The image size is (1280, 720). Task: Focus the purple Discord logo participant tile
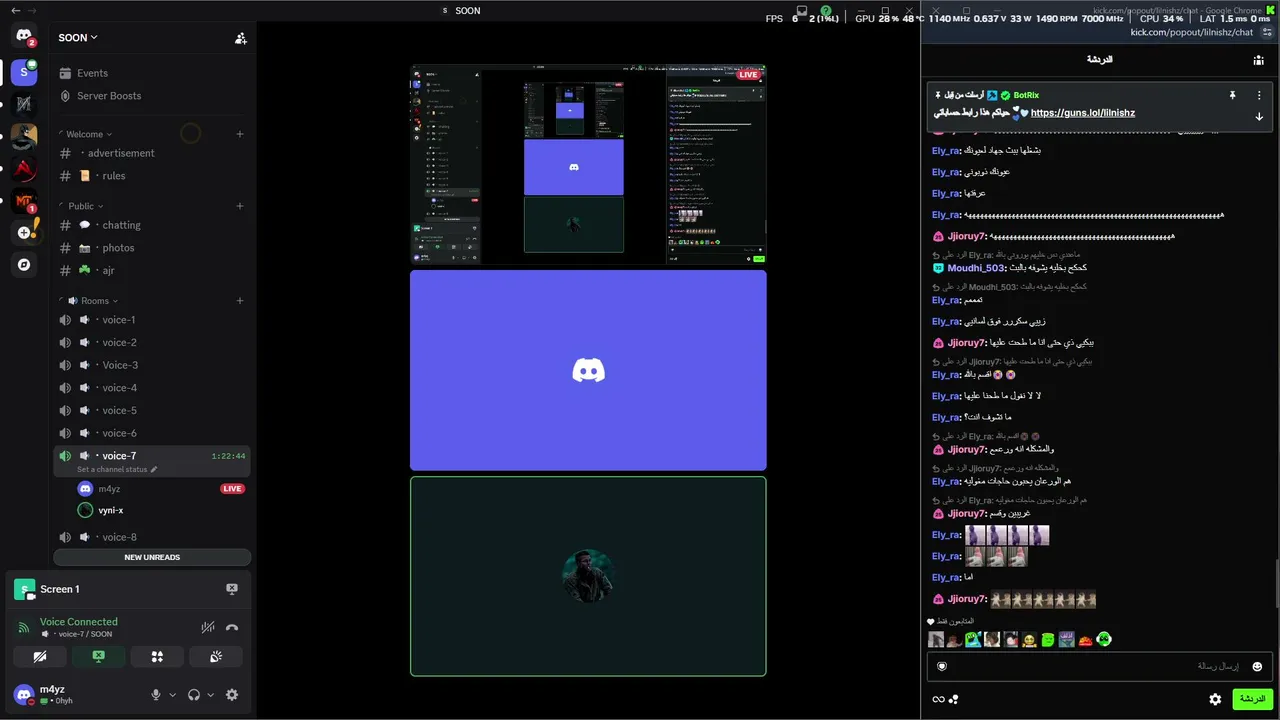(x=588, y=370)
